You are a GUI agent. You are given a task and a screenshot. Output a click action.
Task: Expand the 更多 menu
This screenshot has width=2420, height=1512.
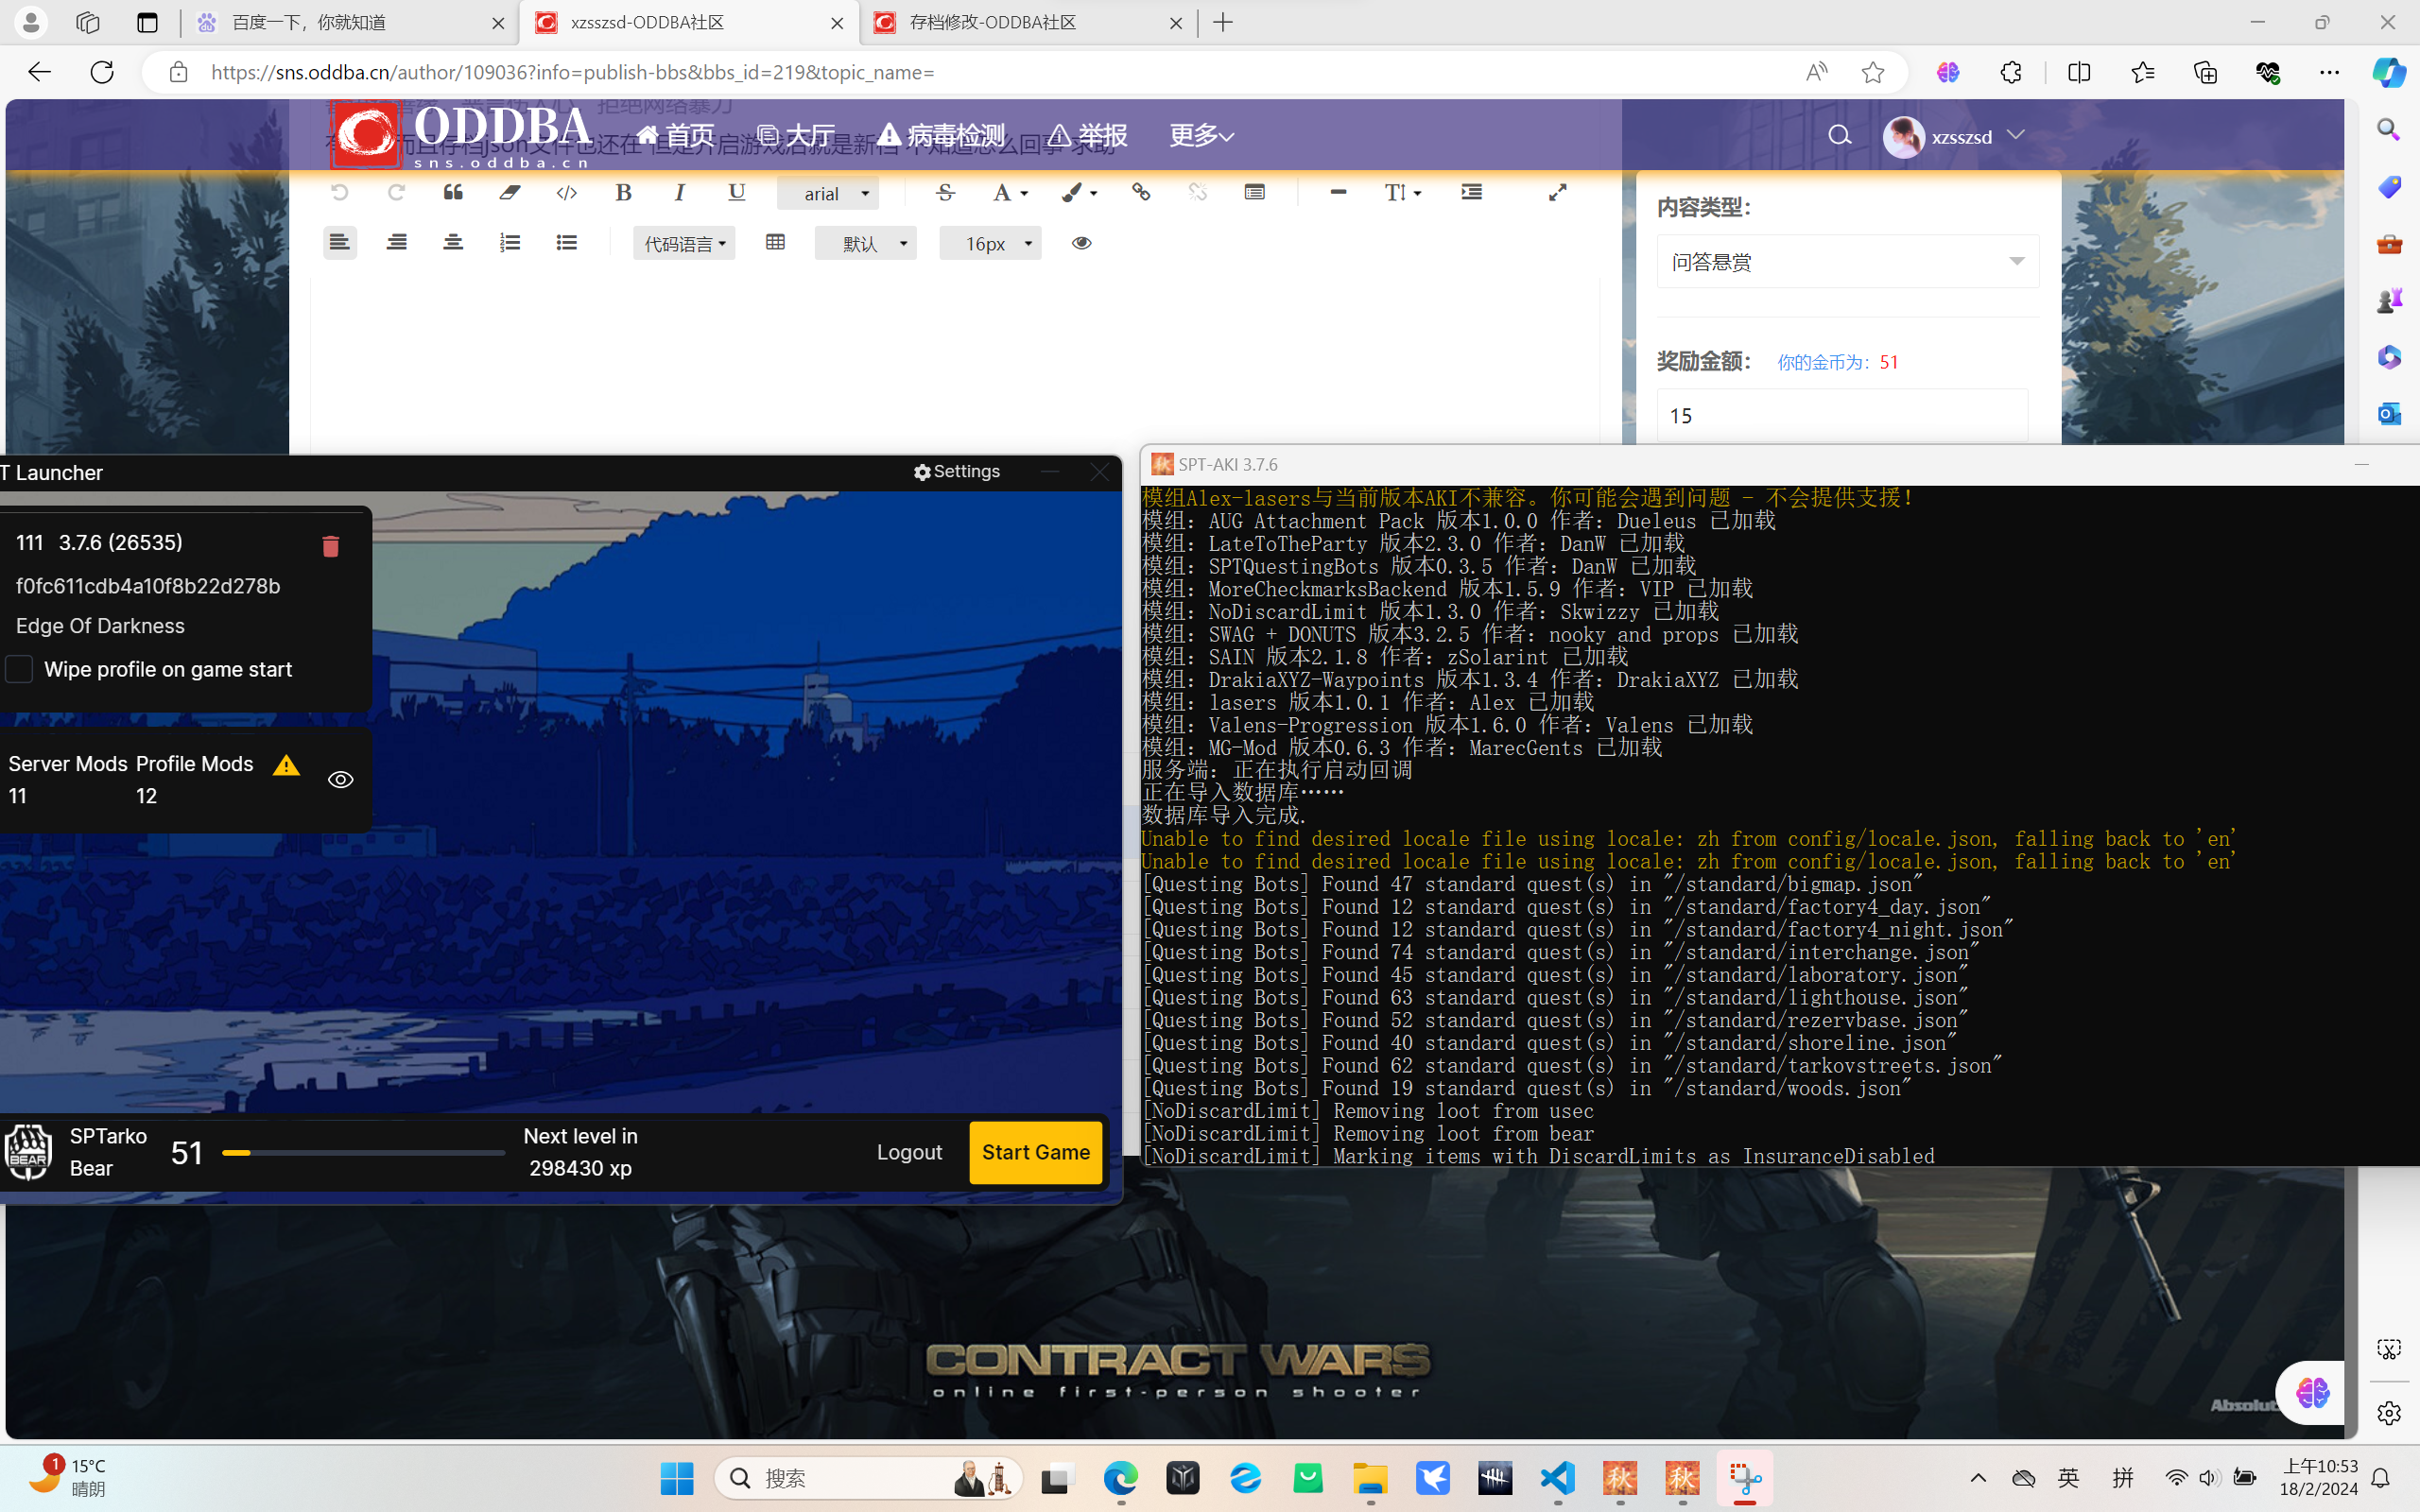pos(1202,135)
